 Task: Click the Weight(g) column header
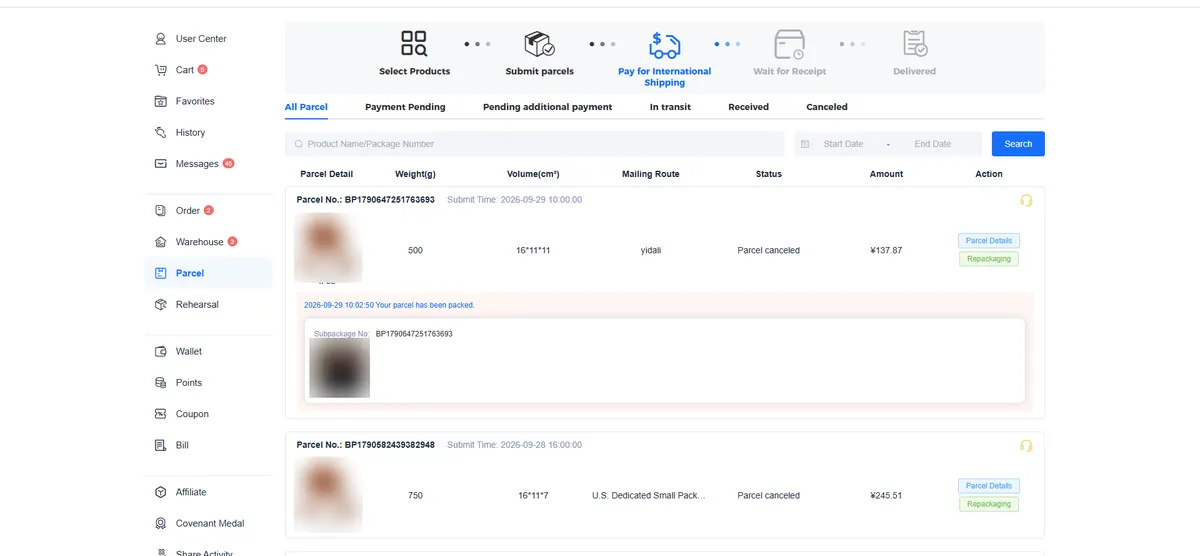pos(415,174)
